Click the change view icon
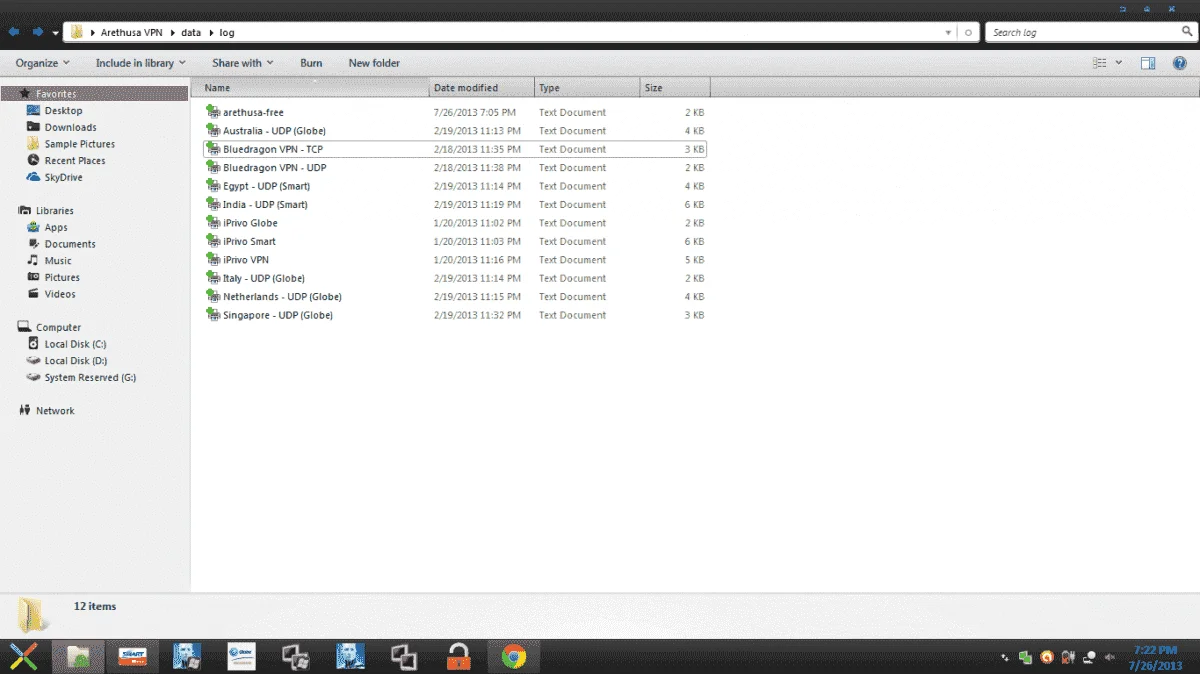Image resolution: width=1200 pixels, height=674 pixels. pyautogui.click(x=1100, y=63)
